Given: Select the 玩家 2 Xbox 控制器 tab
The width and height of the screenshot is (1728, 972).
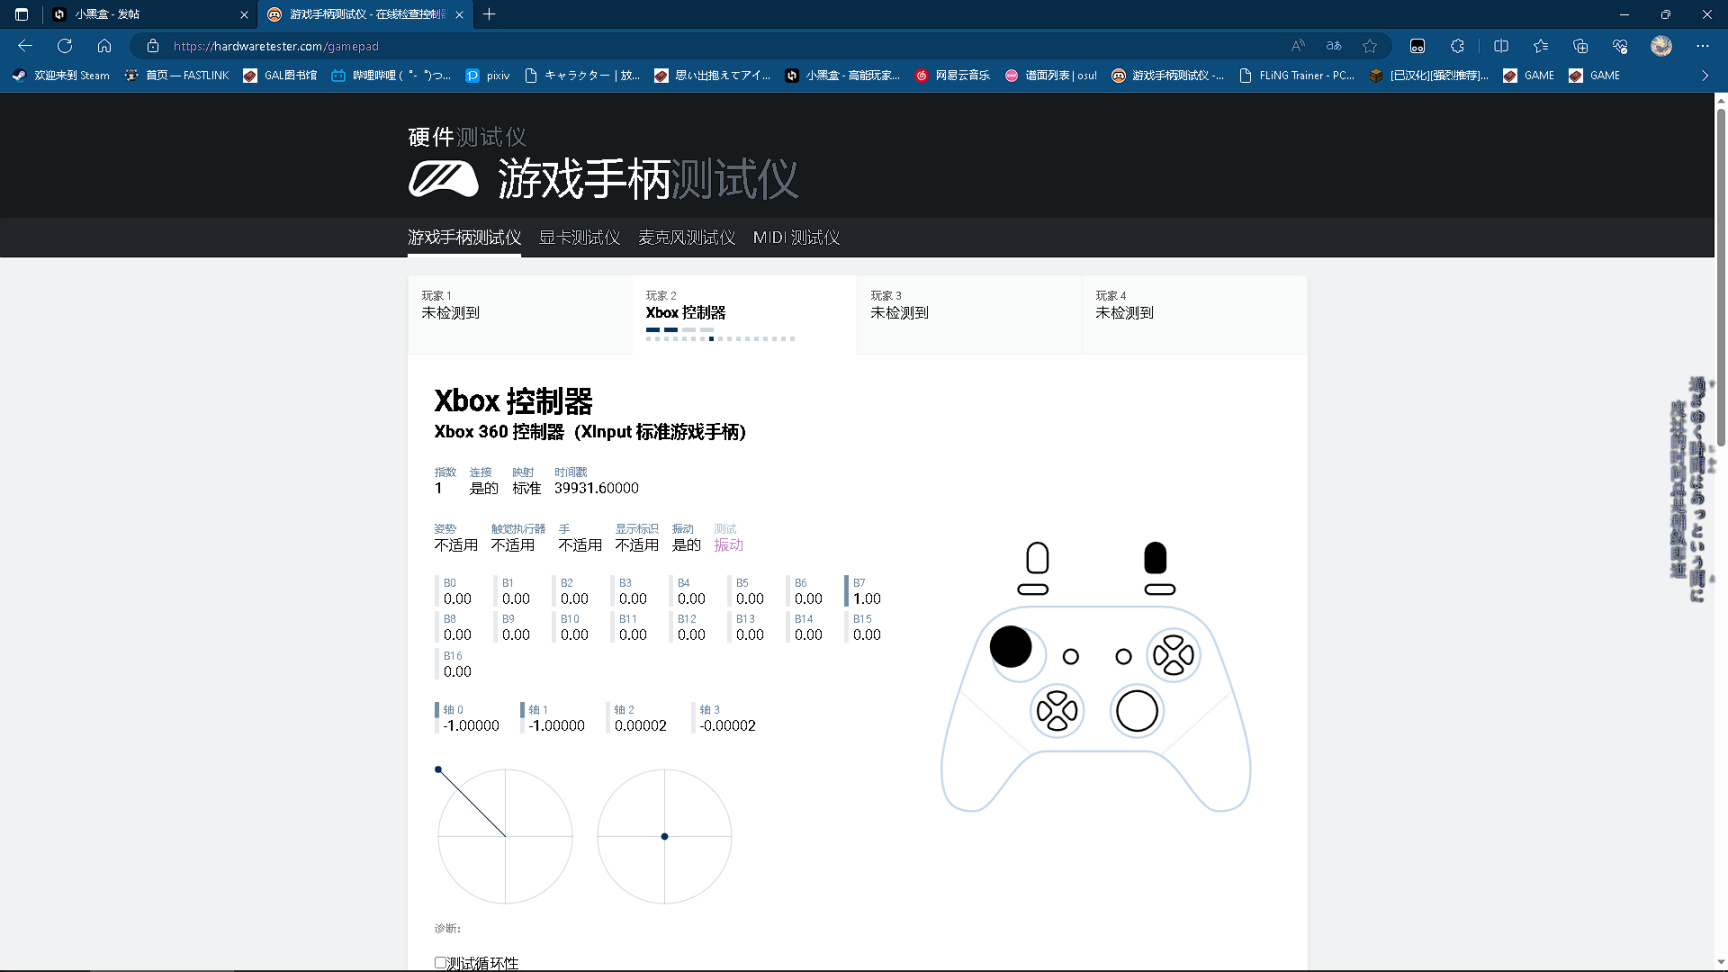Looking at the screenshot, I should (745, 315).
